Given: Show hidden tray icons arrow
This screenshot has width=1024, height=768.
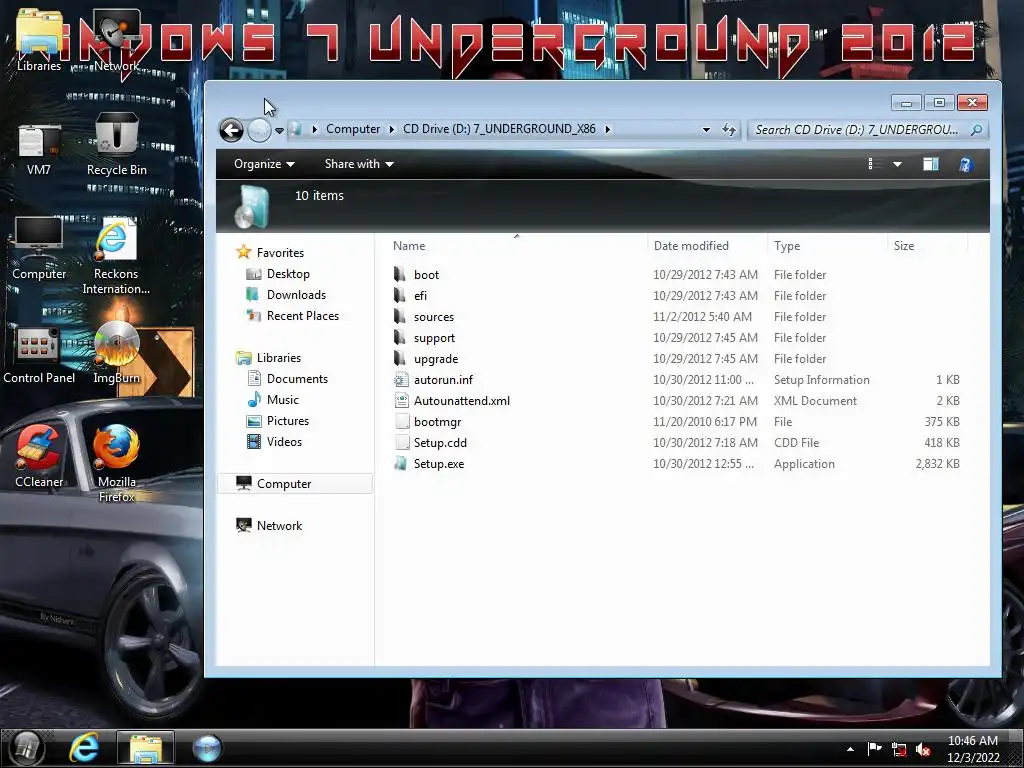Looking at the screenshot, I should pyautogui.click(x=850, y=749).
